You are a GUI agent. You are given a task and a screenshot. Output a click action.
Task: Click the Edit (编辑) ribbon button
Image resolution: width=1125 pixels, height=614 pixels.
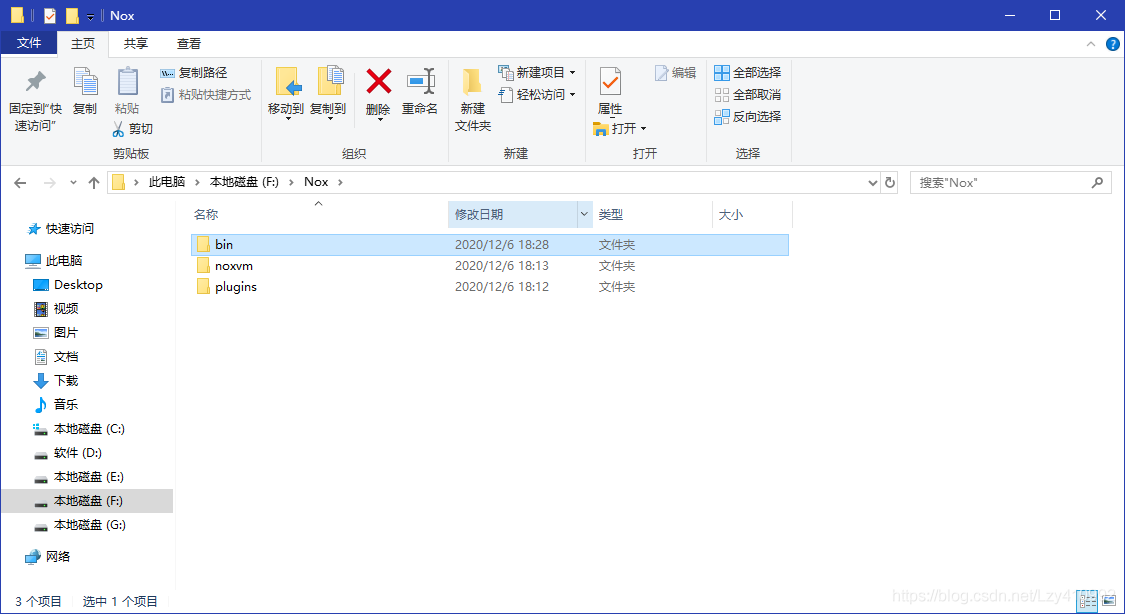coord(675,72)
